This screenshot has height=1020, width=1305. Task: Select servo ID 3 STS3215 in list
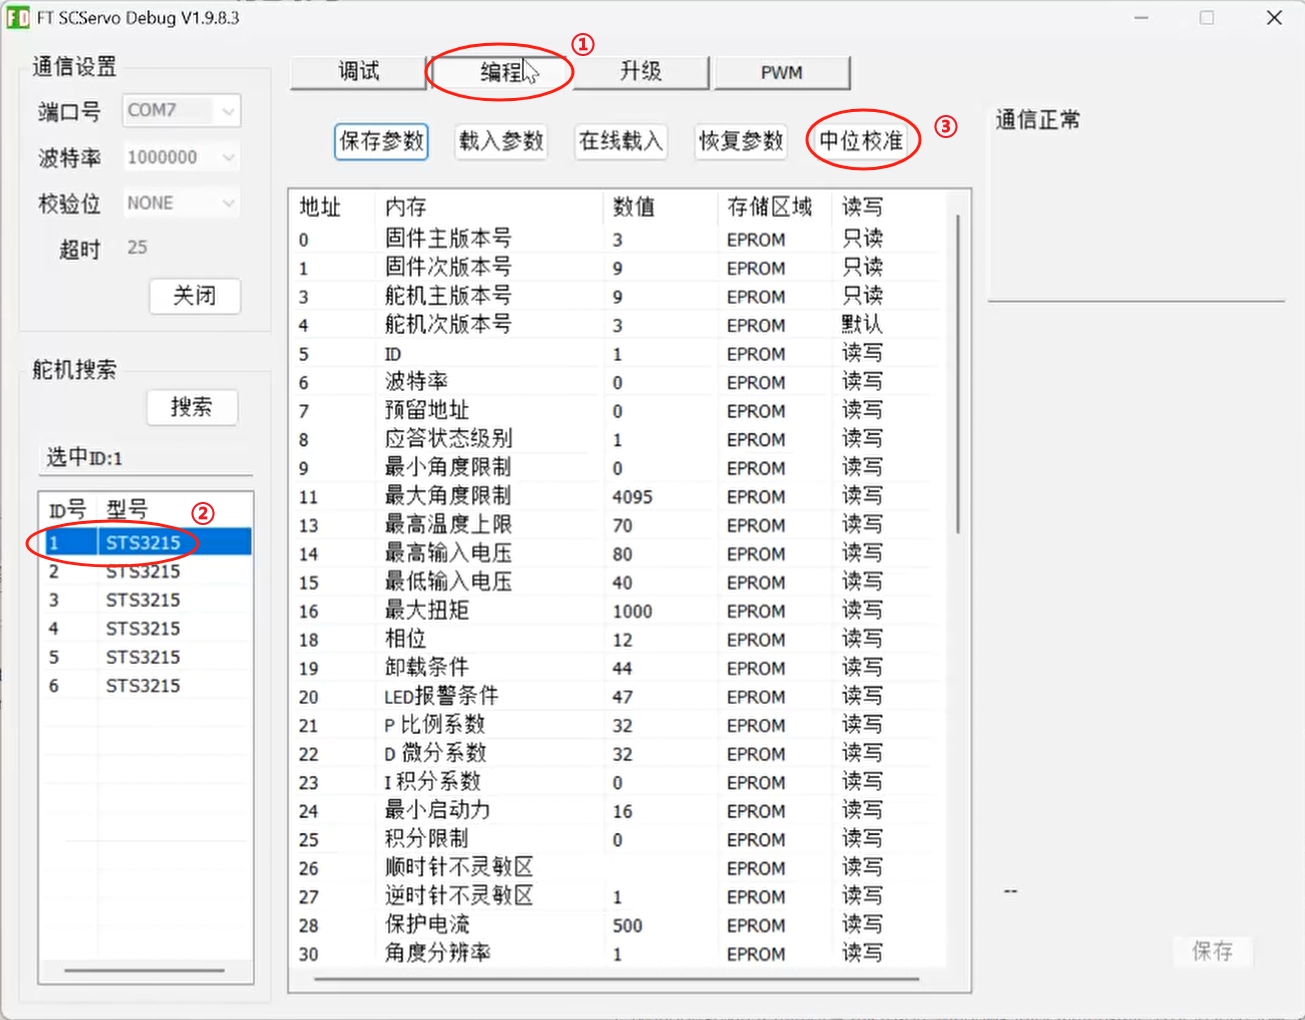[x=146, y=600]
